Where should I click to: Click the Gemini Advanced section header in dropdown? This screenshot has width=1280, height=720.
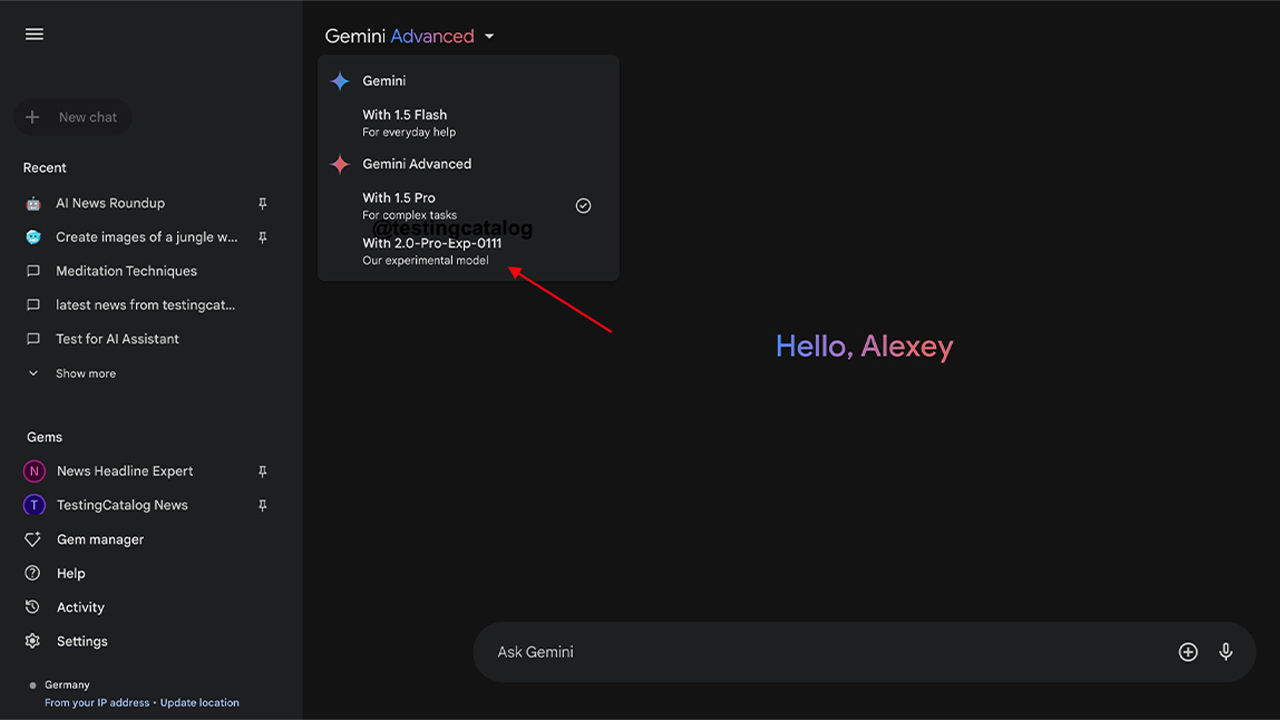click(x=417, y=164)
